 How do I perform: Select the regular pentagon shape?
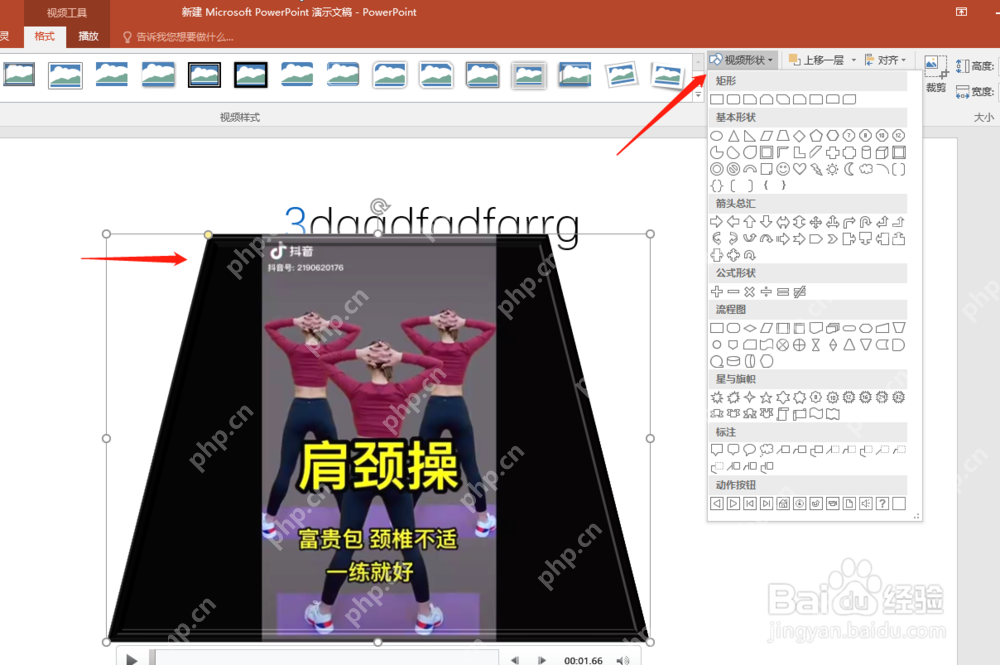click(x=816, y=135)
